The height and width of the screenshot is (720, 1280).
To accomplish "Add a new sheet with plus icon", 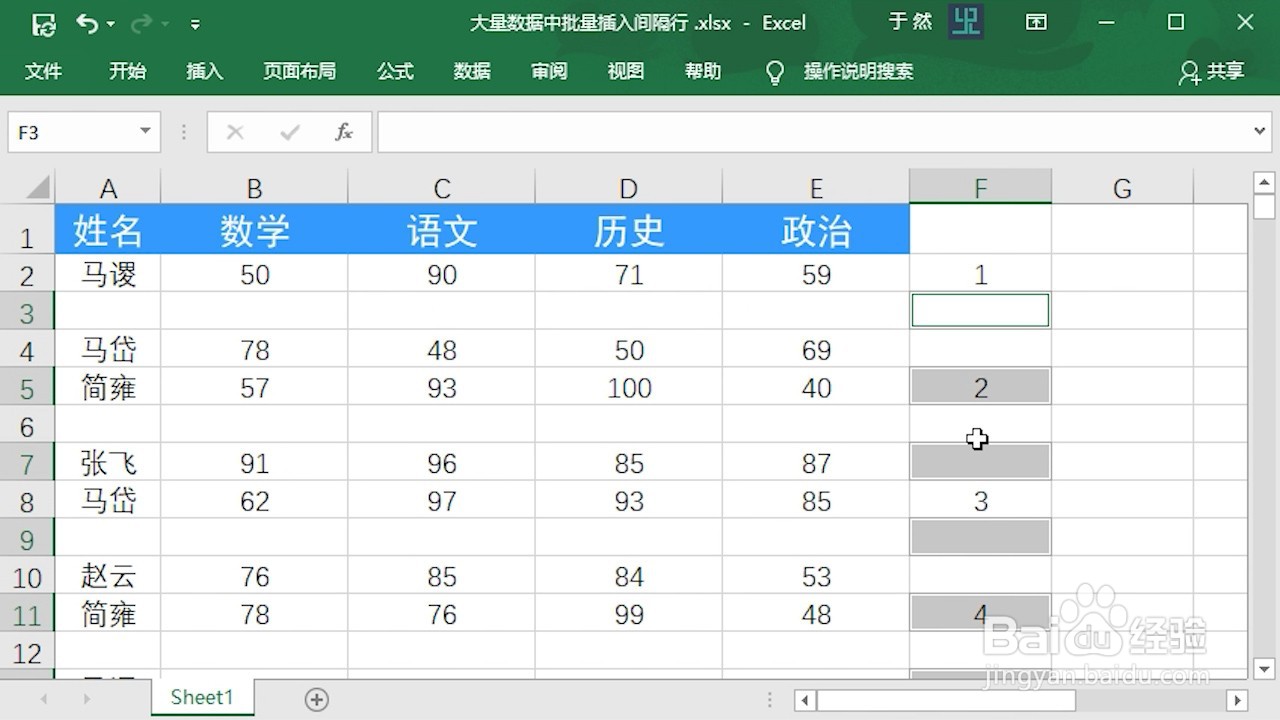I will pyautogui.click(x=317, y=699).
